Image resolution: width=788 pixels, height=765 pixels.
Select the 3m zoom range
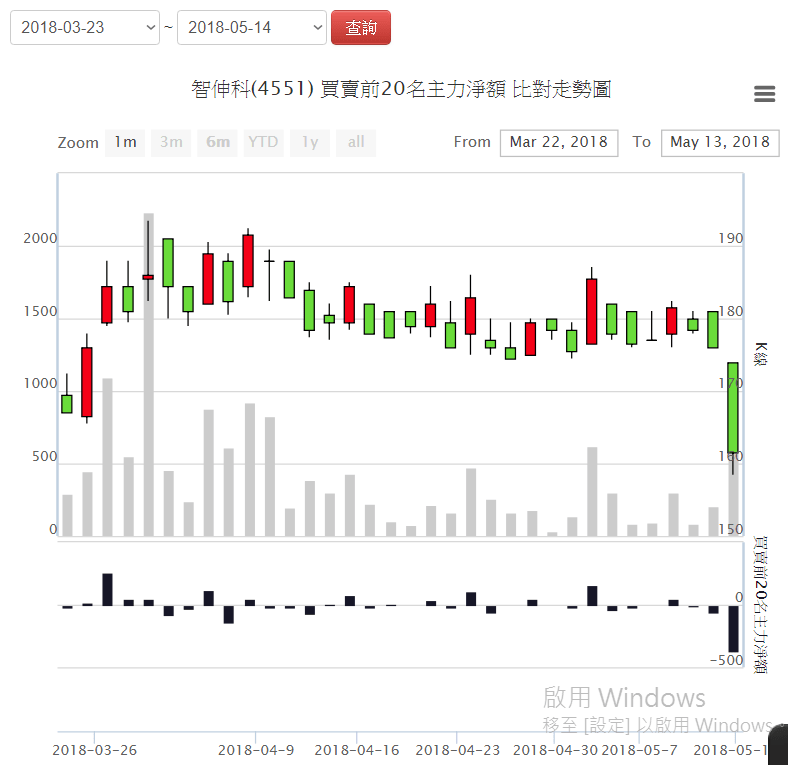tap(171, 142)
